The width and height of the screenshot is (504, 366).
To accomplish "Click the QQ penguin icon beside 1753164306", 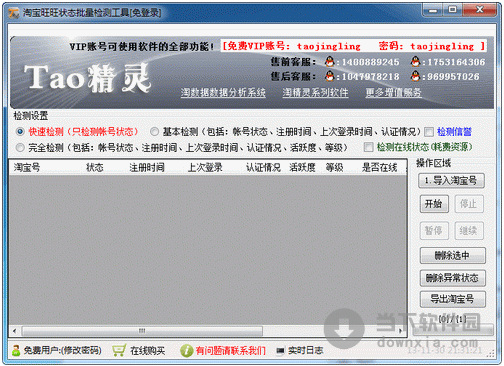I will coord(415,62).
